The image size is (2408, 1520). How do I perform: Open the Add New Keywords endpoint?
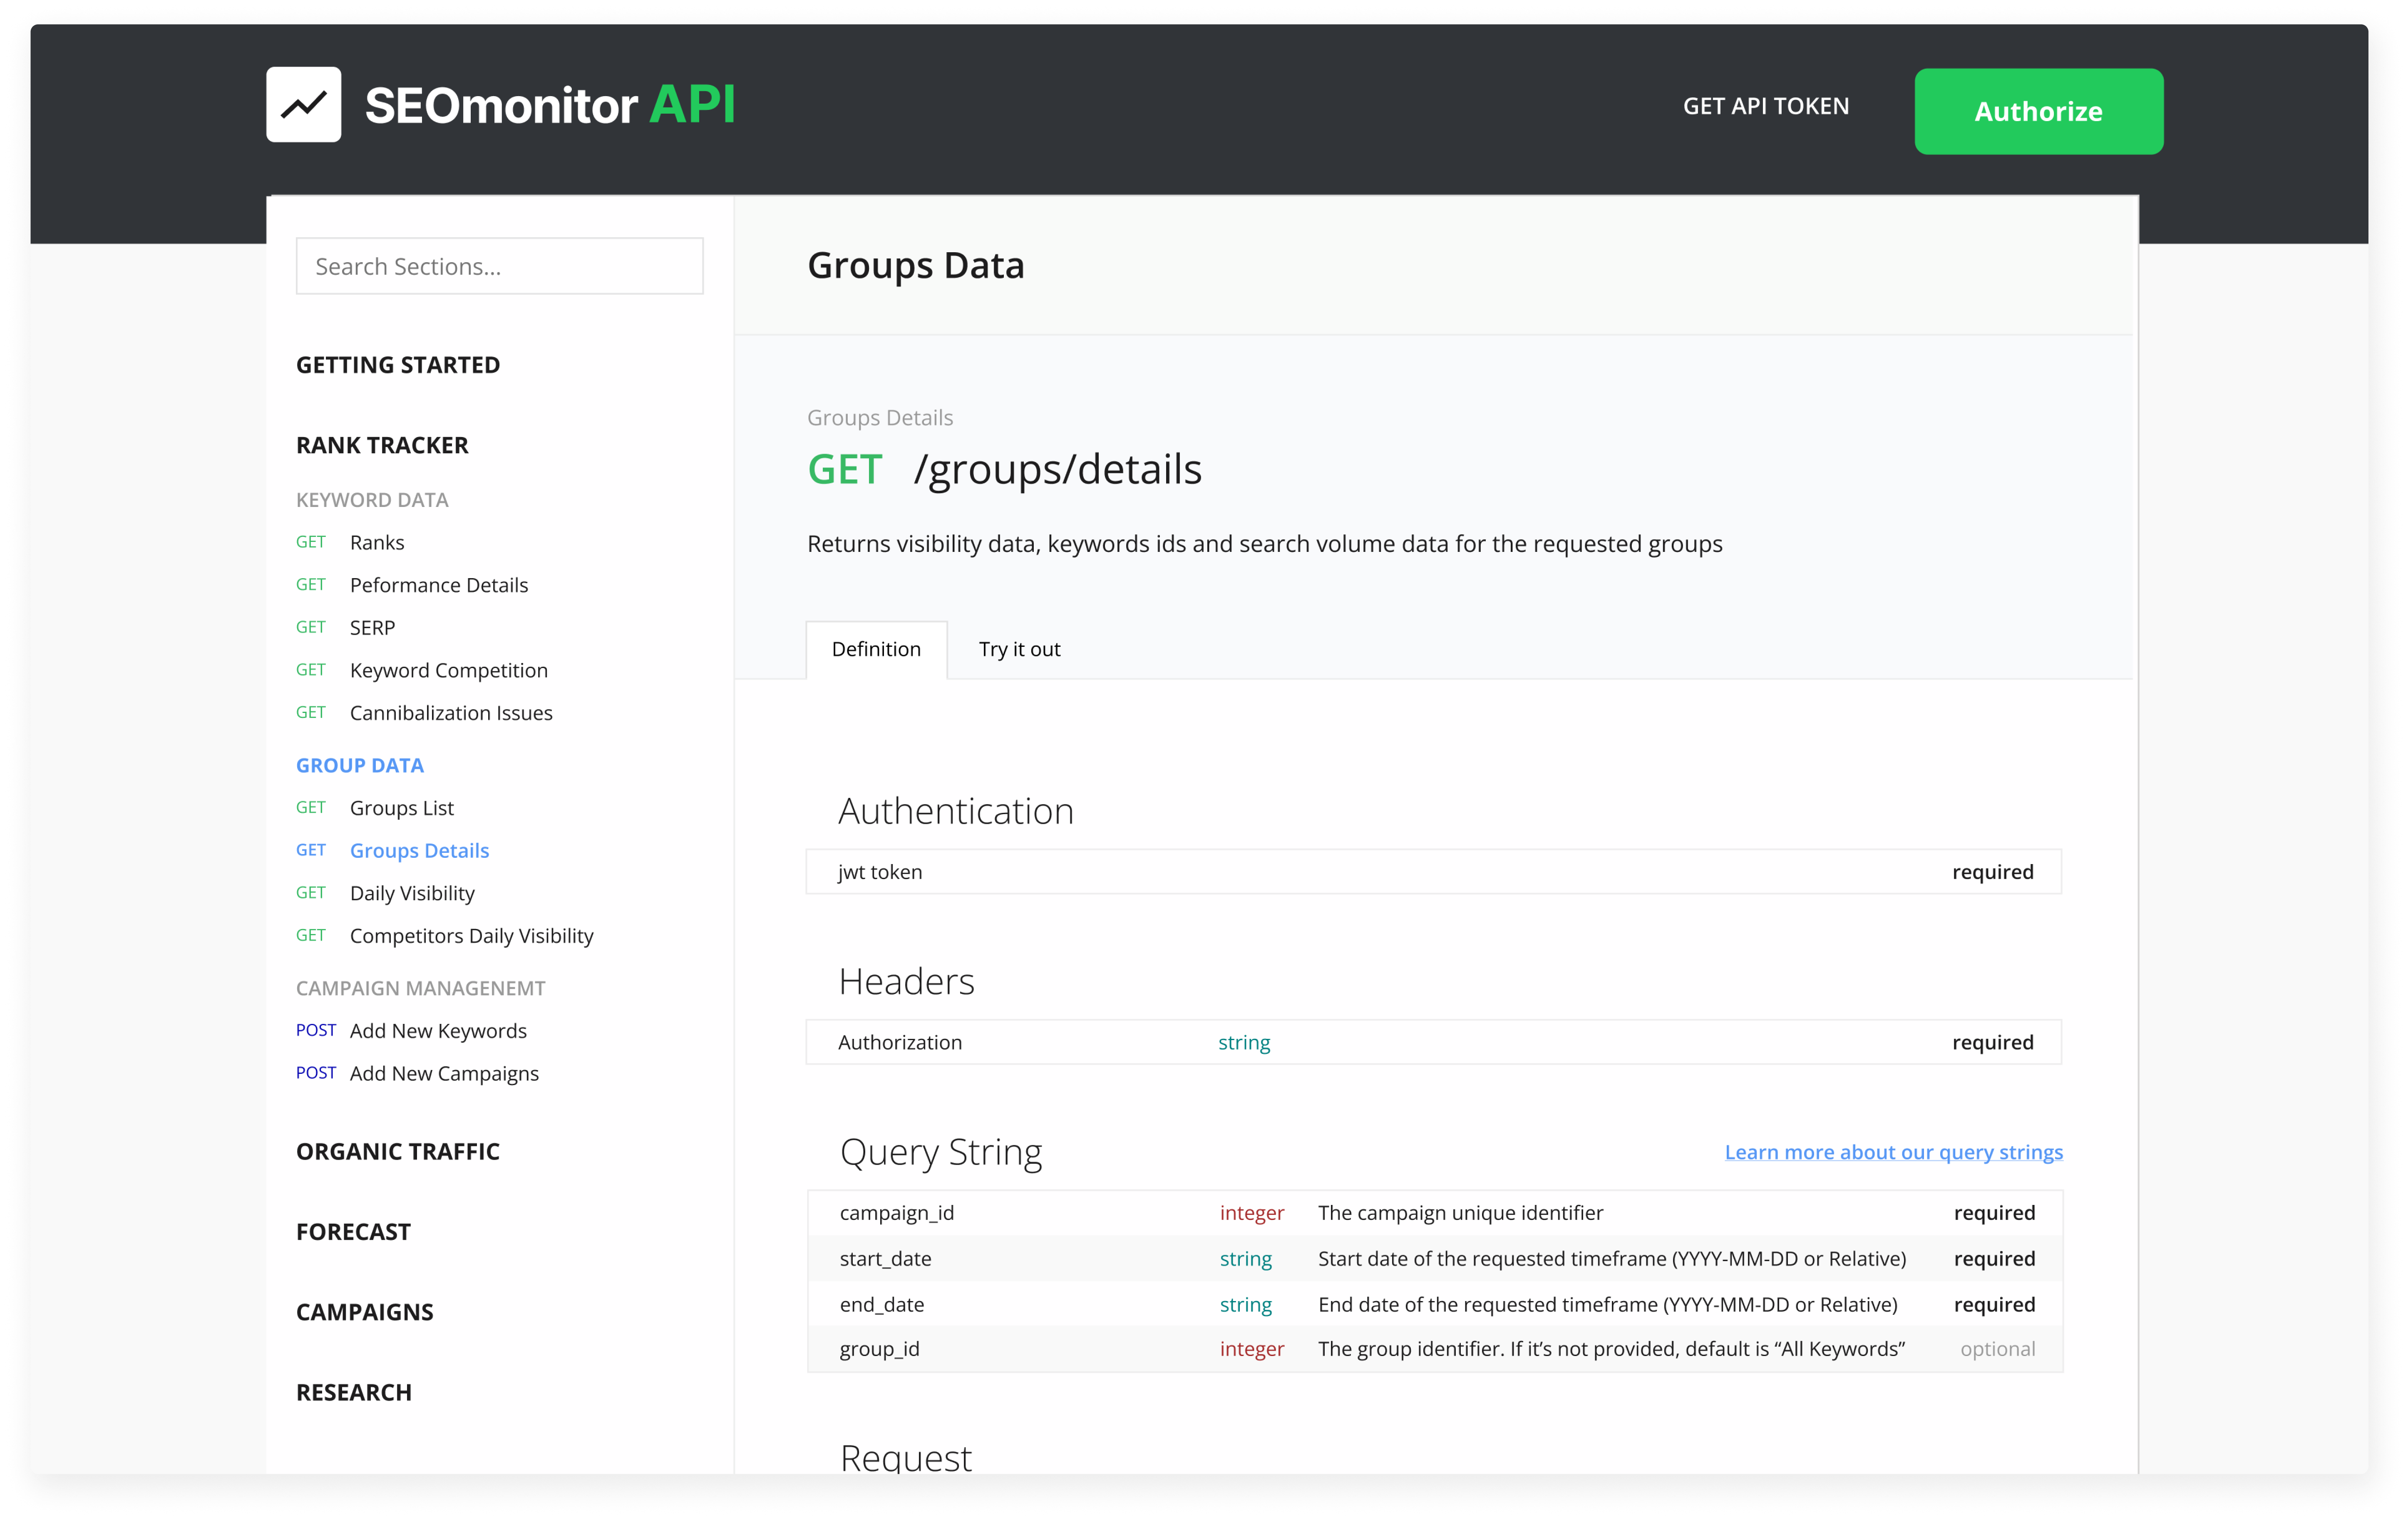(438, 1031)
